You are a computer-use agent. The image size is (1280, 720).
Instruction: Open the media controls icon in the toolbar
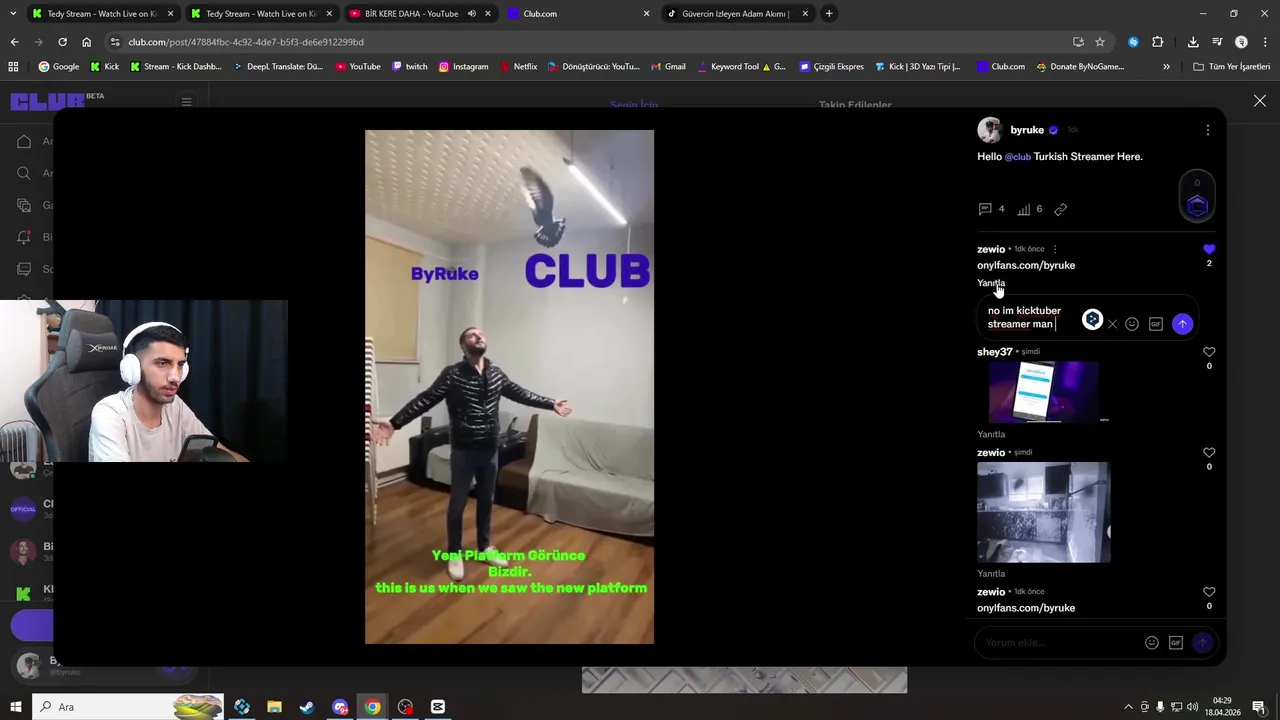tap(1217, 42)
